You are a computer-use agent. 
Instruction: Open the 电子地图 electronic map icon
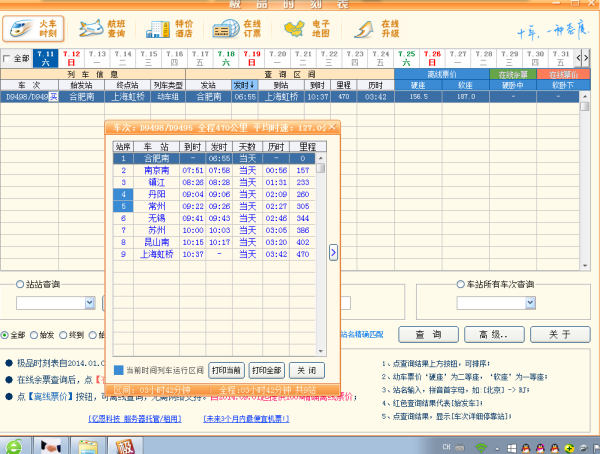(x=307, y=29)
